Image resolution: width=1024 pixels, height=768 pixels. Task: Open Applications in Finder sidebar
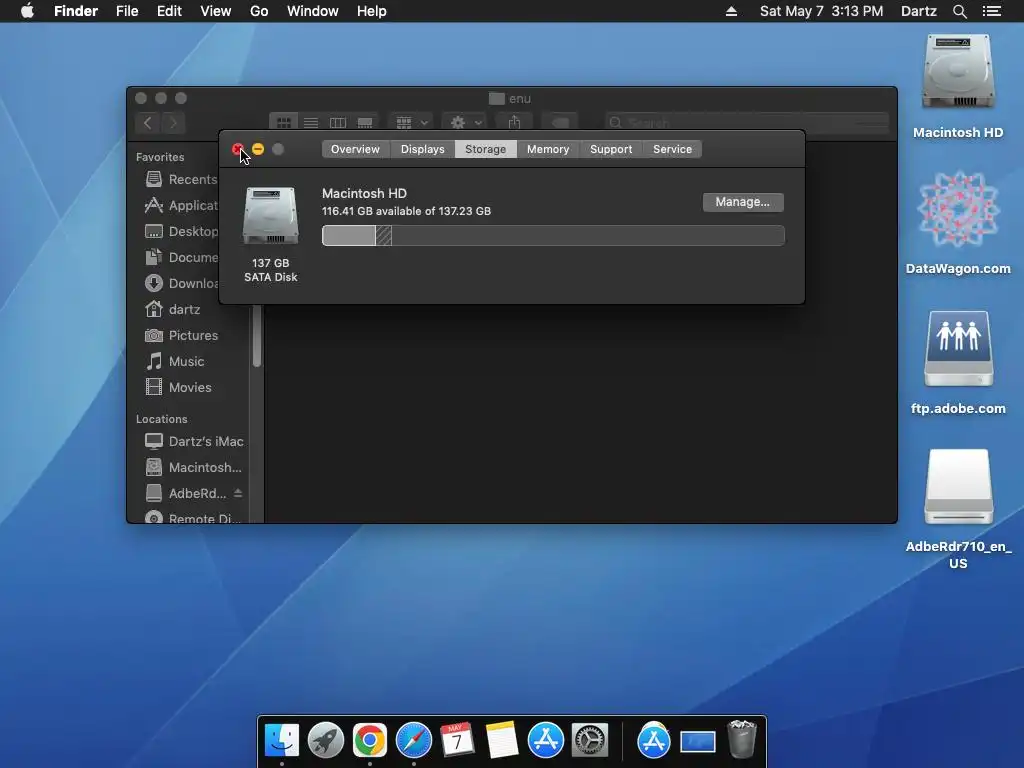pos(180,205)
